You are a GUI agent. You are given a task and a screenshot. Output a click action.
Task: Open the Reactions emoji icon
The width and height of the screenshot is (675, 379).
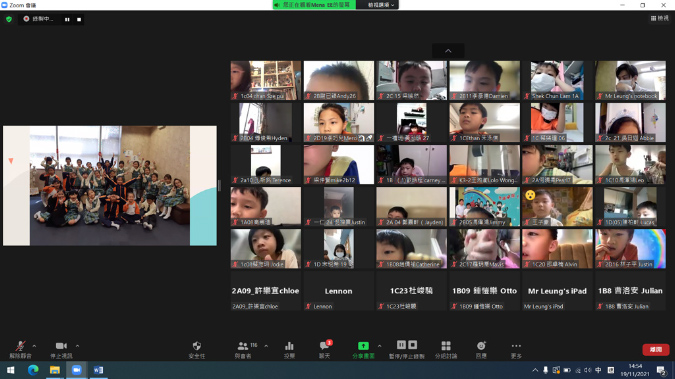tap(481, 350)
